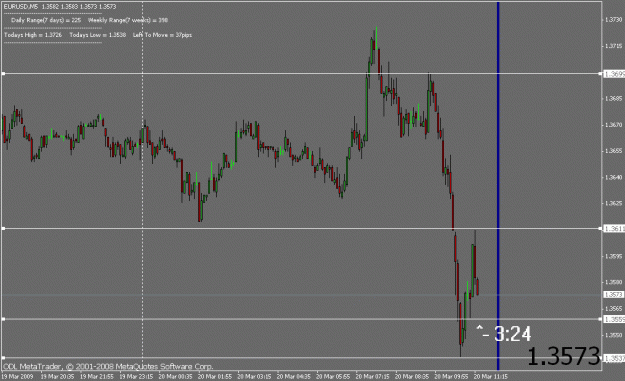Click the 1.3559 price tag on axis
The image size is (625, 381).
pyautogui.click(x=614, y=319)
